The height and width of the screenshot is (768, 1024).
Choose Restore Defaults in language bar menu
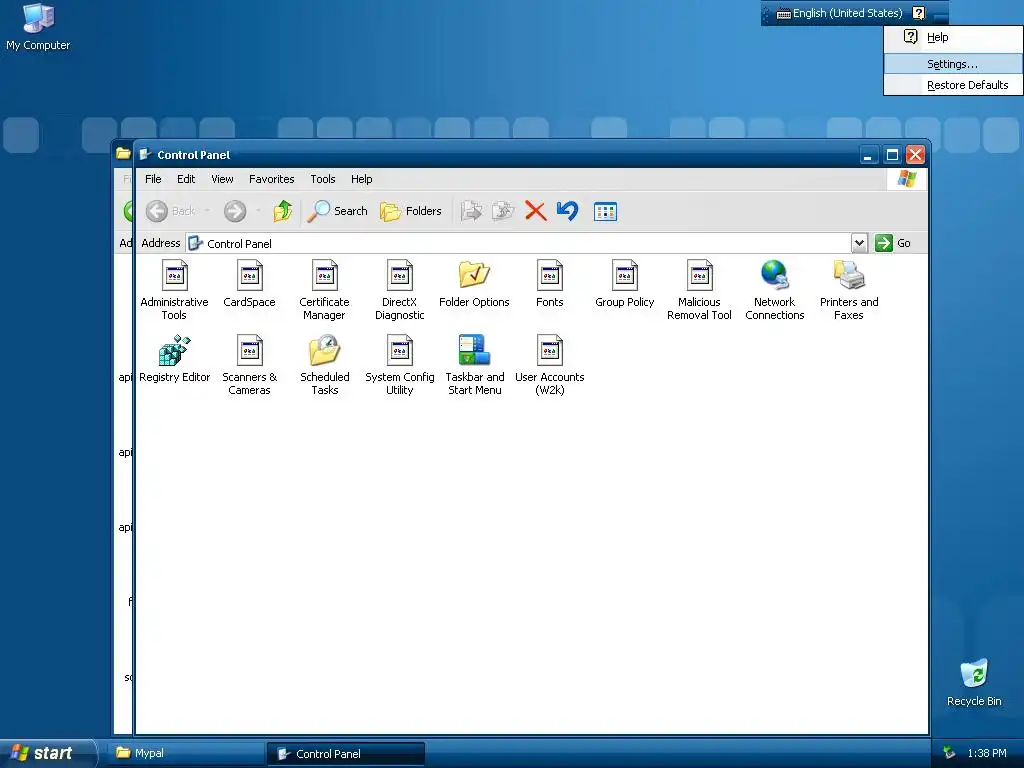(953, 85)
